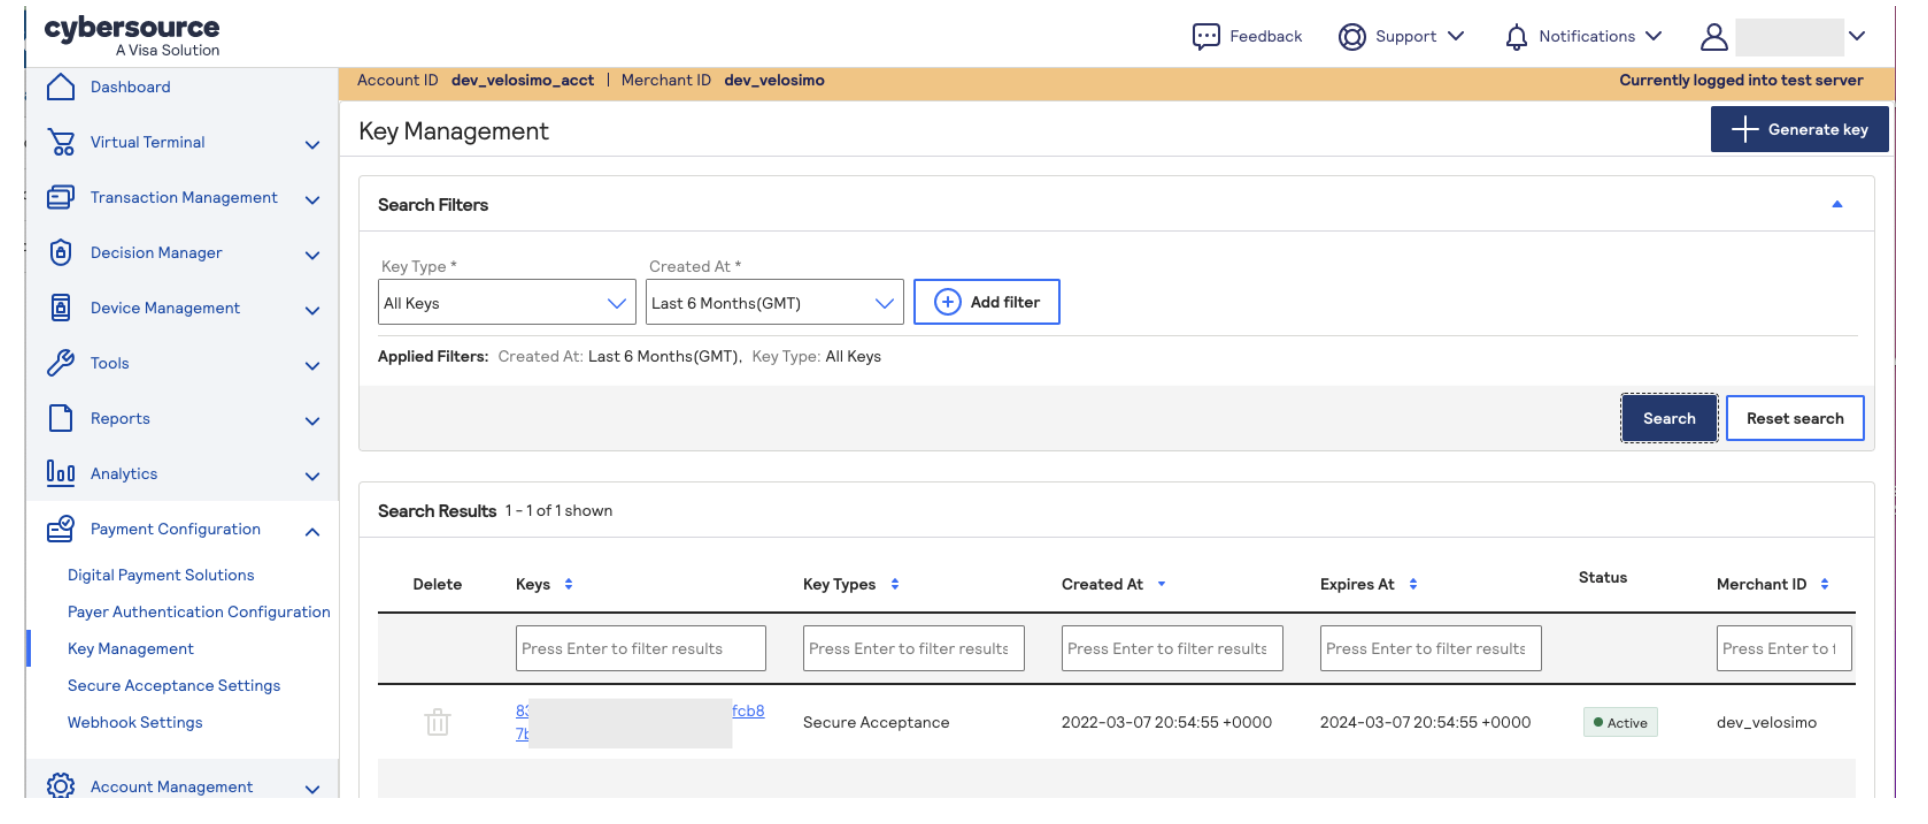The height and width of the screenshot is (824, 1928).
Task: Focus the Expires At filter input field
Action: (x=1431, y=648)
